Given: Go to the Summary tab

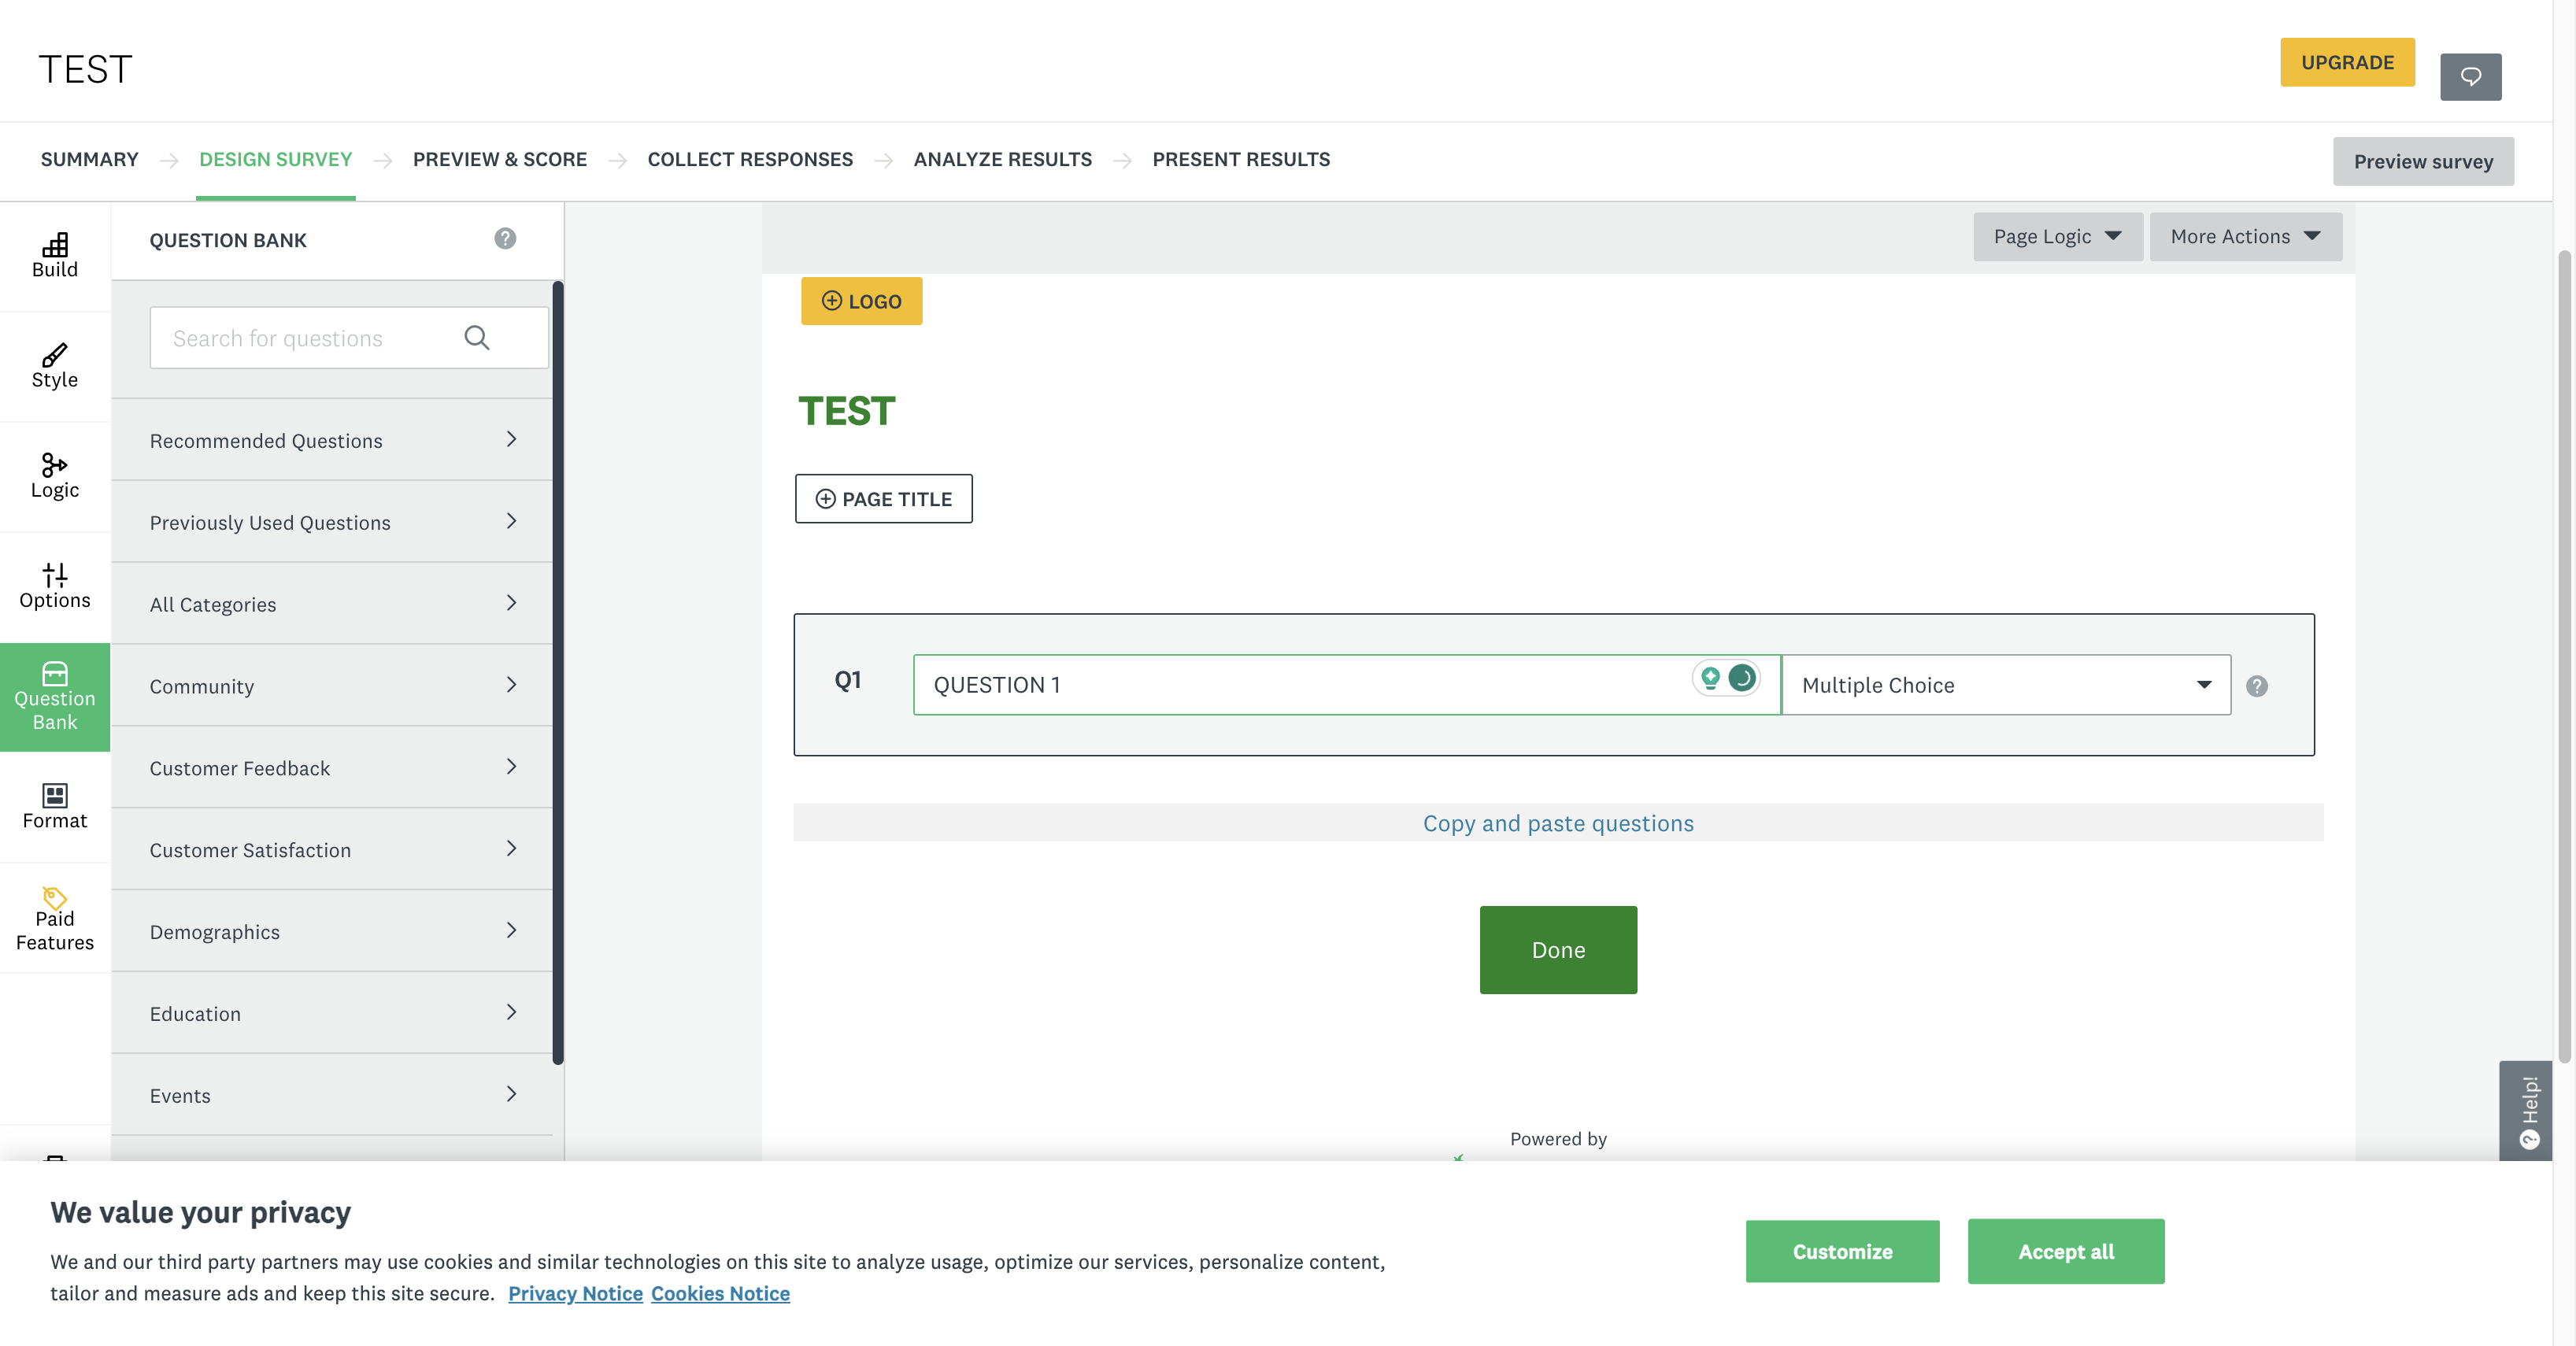Looking at the screenshot, I should 89,160.
